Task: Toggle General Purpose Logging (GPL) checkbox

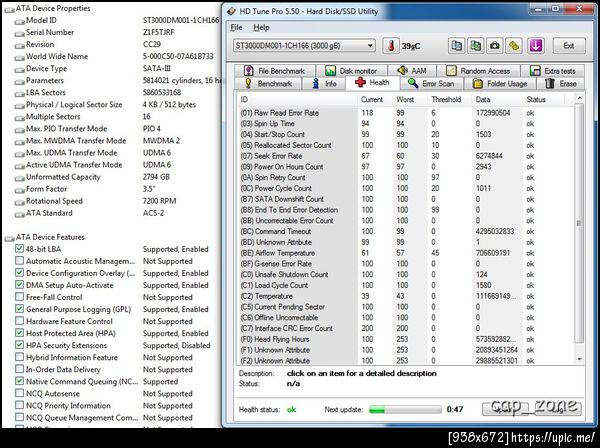Action: click(20, 309)
